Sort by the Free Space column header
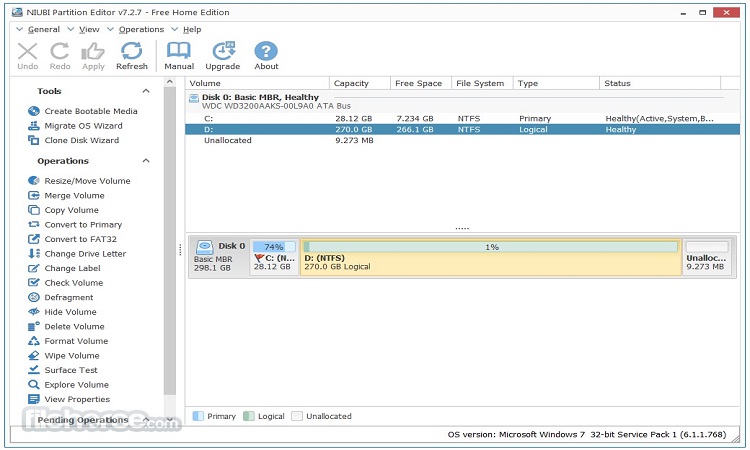 [x=419, y=83]
